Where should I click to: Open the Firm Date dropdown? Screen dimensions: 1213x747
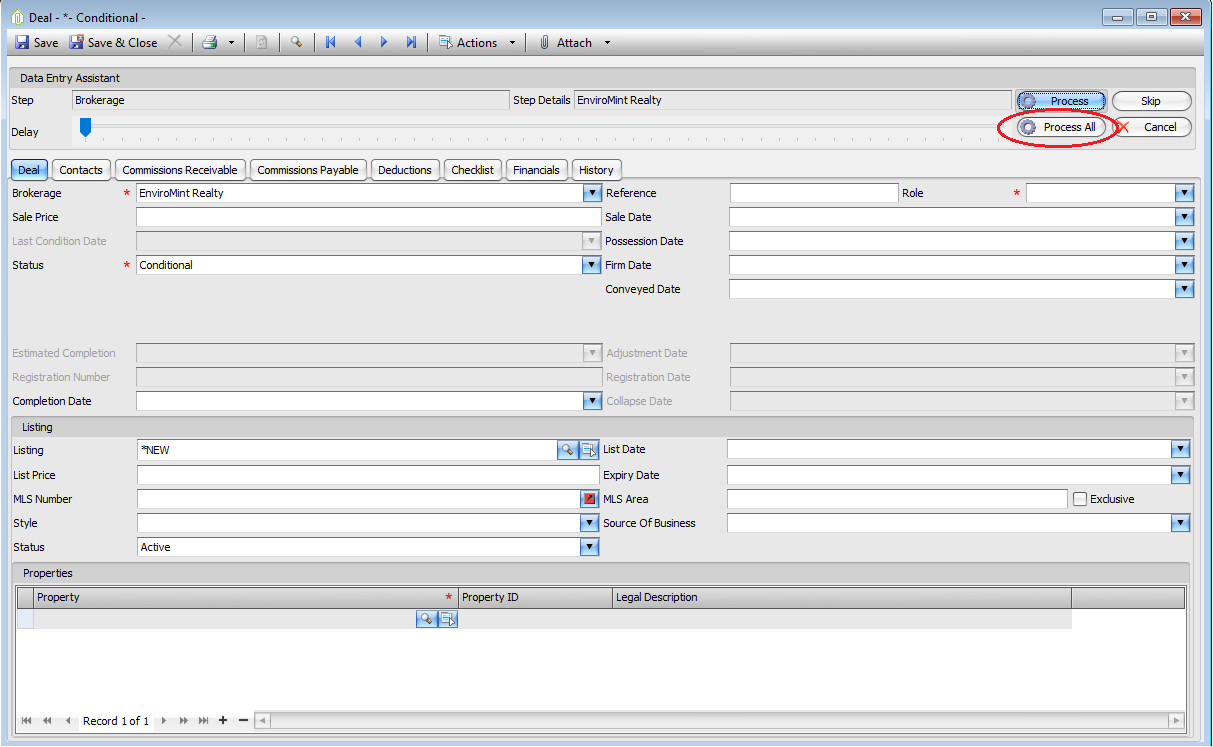coord(1185,265)
